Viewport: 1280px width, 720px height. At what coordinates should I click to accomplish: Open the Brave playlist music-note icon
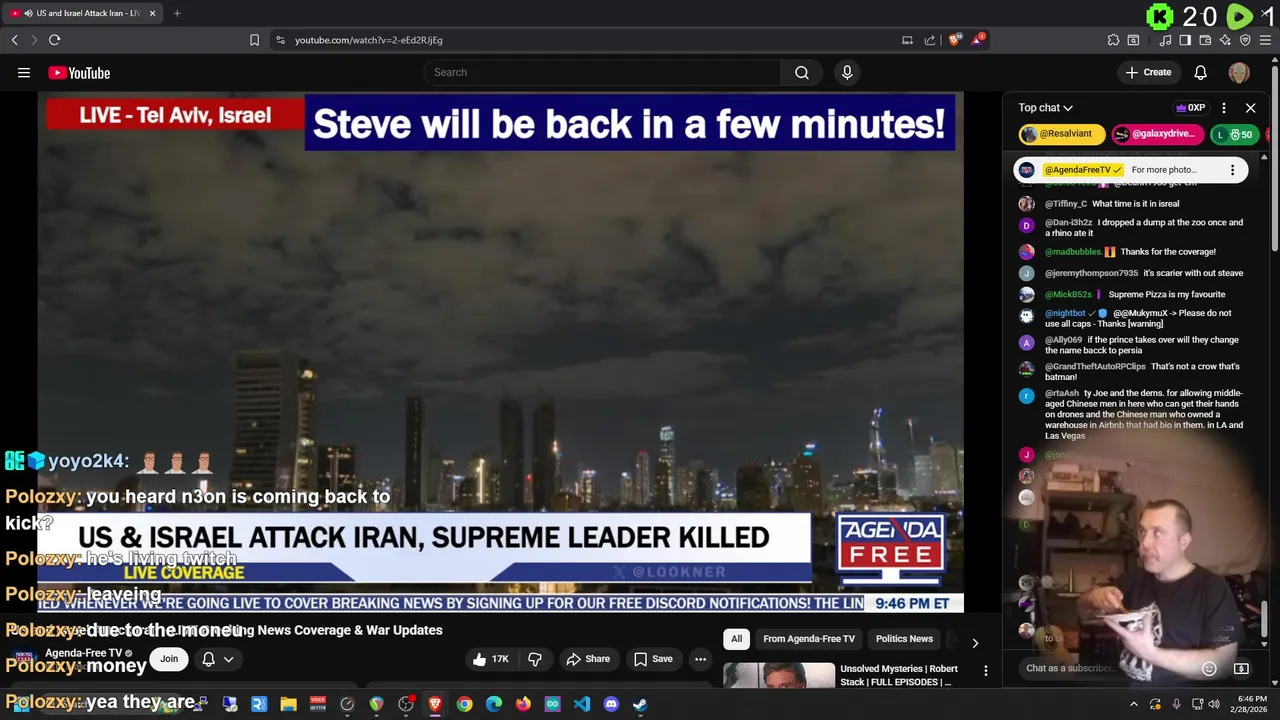click(x=1165, y=40)
